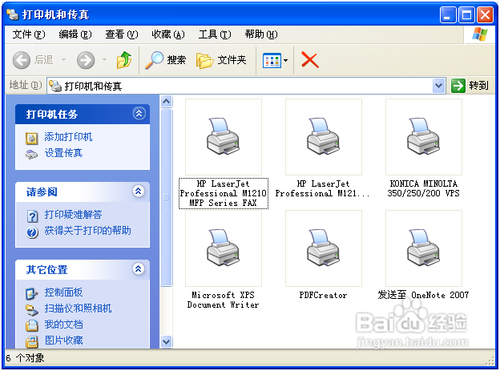Click the 6 个对象 status bar text
This screenshot has height=371, width=500.
click(x=25, y=358)
